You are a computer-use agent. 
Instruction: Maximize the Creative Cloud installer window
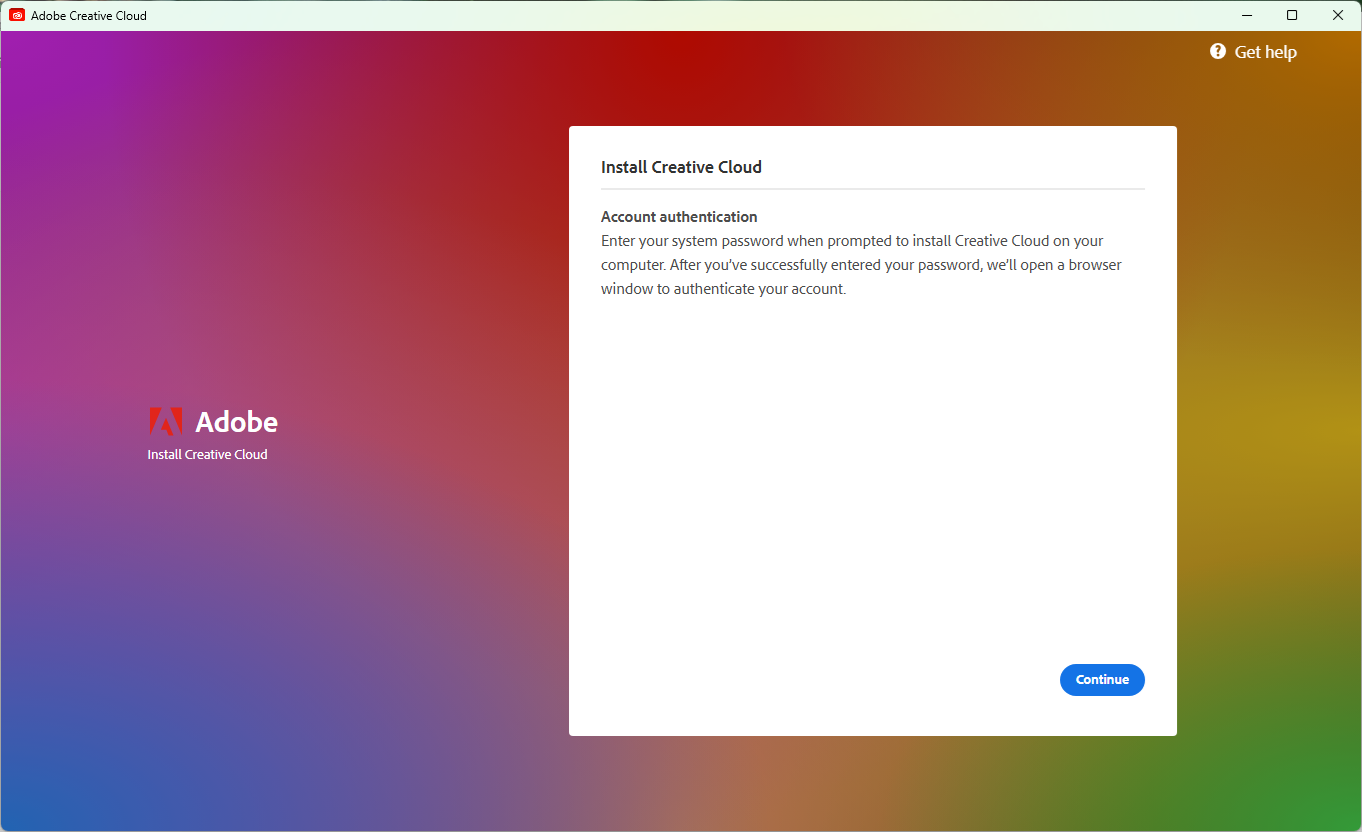1292,15
